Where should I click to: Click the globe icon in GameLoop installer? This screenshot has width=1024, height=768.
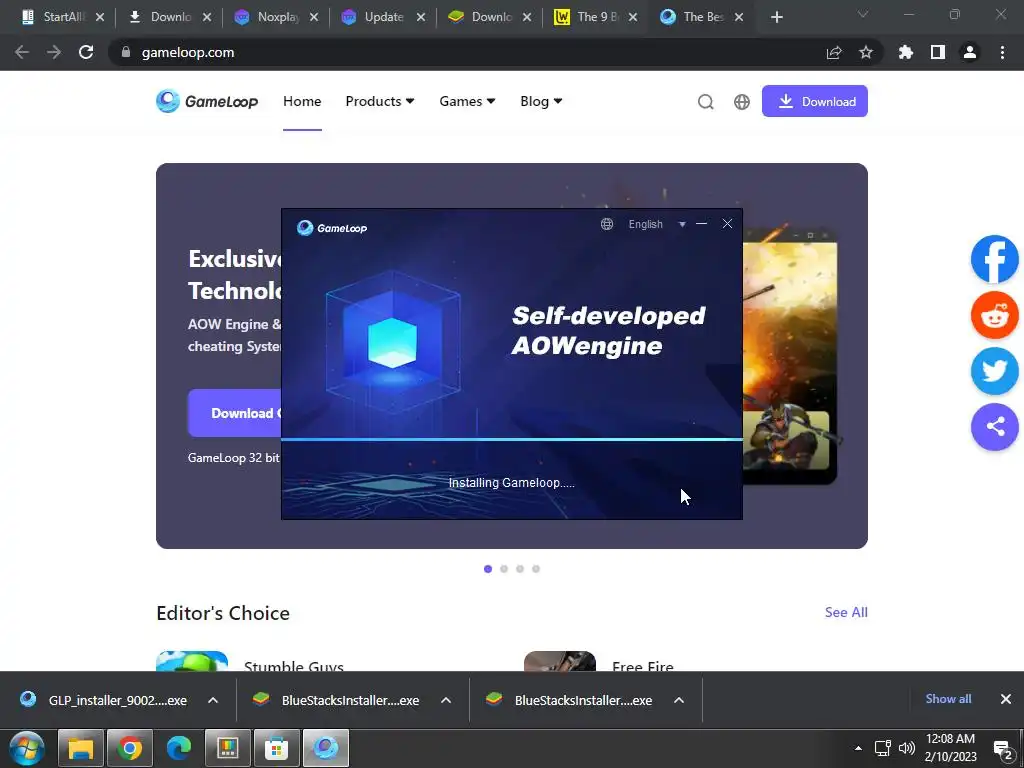(607, 224)
